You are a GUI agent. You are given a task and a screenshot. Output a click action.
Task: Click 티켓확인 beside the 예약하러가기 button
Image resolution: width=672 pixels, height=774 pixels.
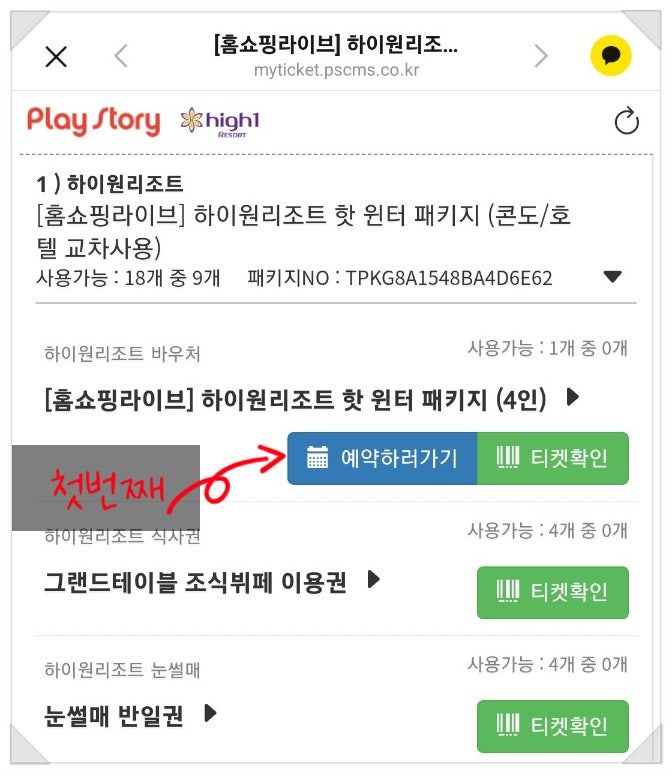[553, 458]
